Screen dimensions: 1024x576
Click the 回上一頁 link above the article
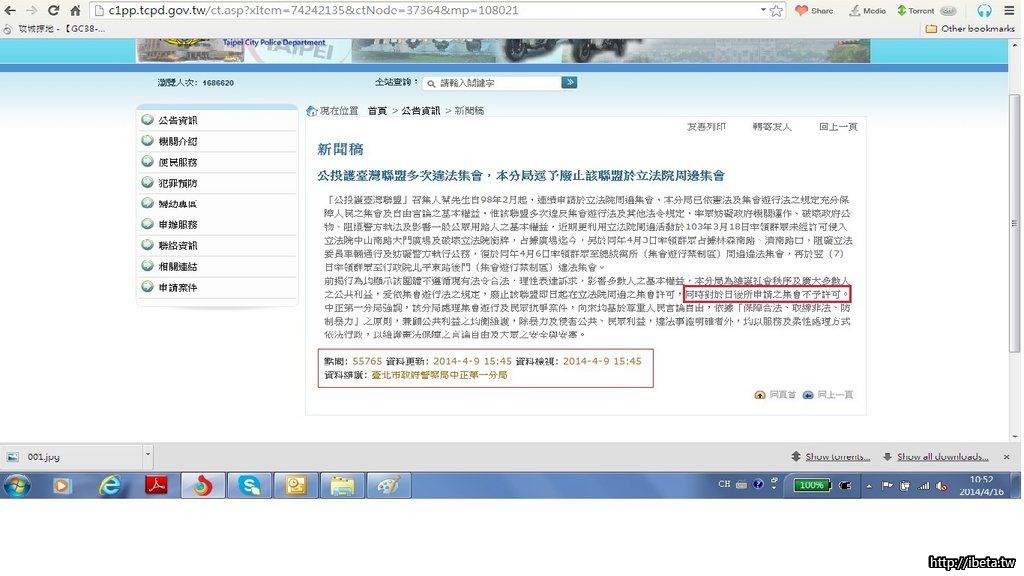tap(837, 127)
